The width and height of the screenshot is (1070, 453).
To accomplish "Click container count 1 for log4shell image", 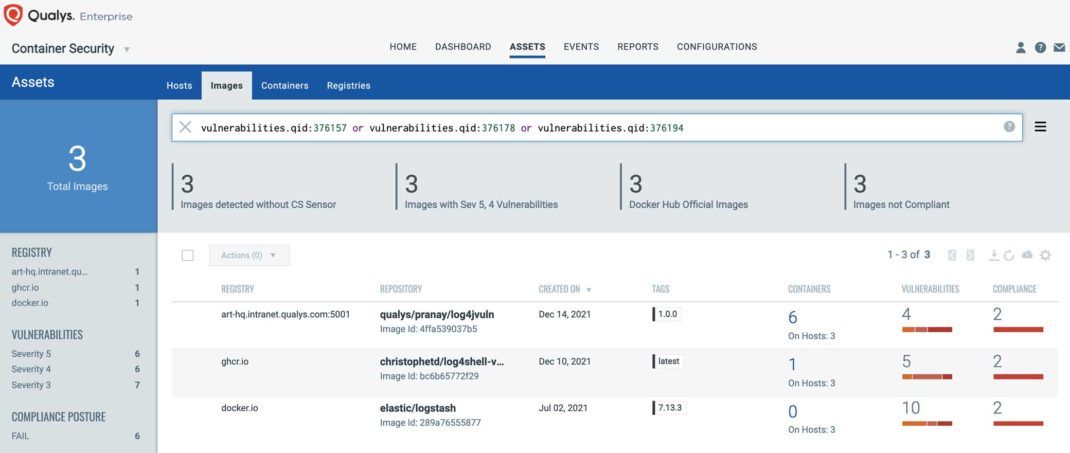I will pos(792,364).
